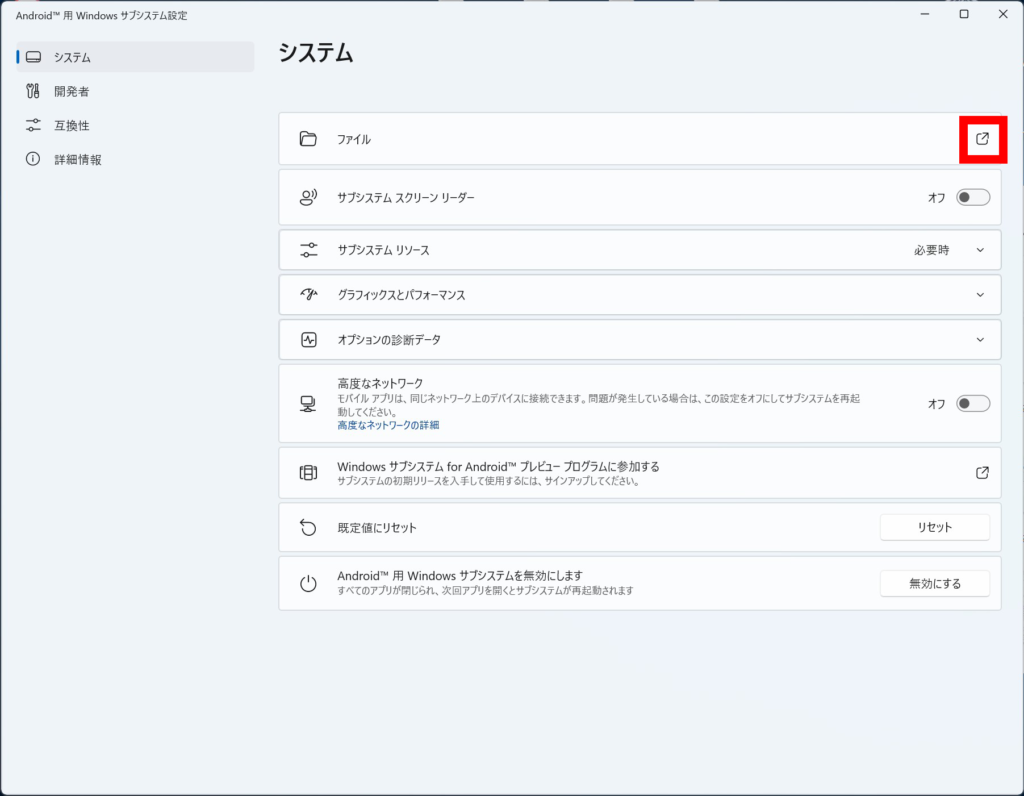Click the システム monitor icon in the sidebar
This screenshot has height=796, width=1024.
[x=33, y=57]
